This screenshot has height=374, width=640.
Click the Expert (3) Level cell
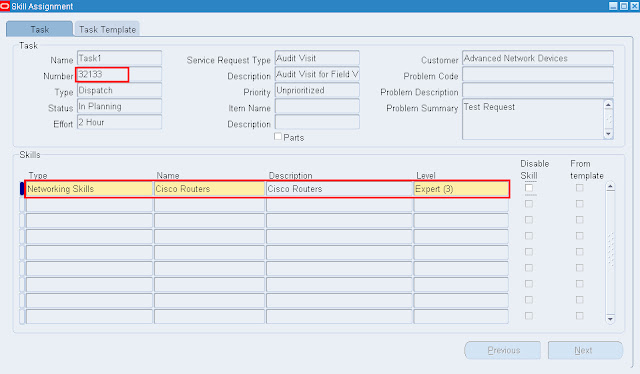[x=461, y=189]
